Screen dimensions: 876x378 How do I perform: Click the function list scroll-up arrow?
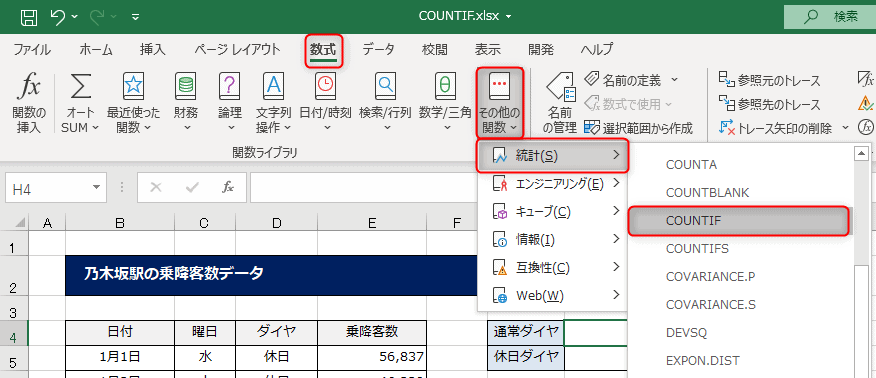click(862, 152)
